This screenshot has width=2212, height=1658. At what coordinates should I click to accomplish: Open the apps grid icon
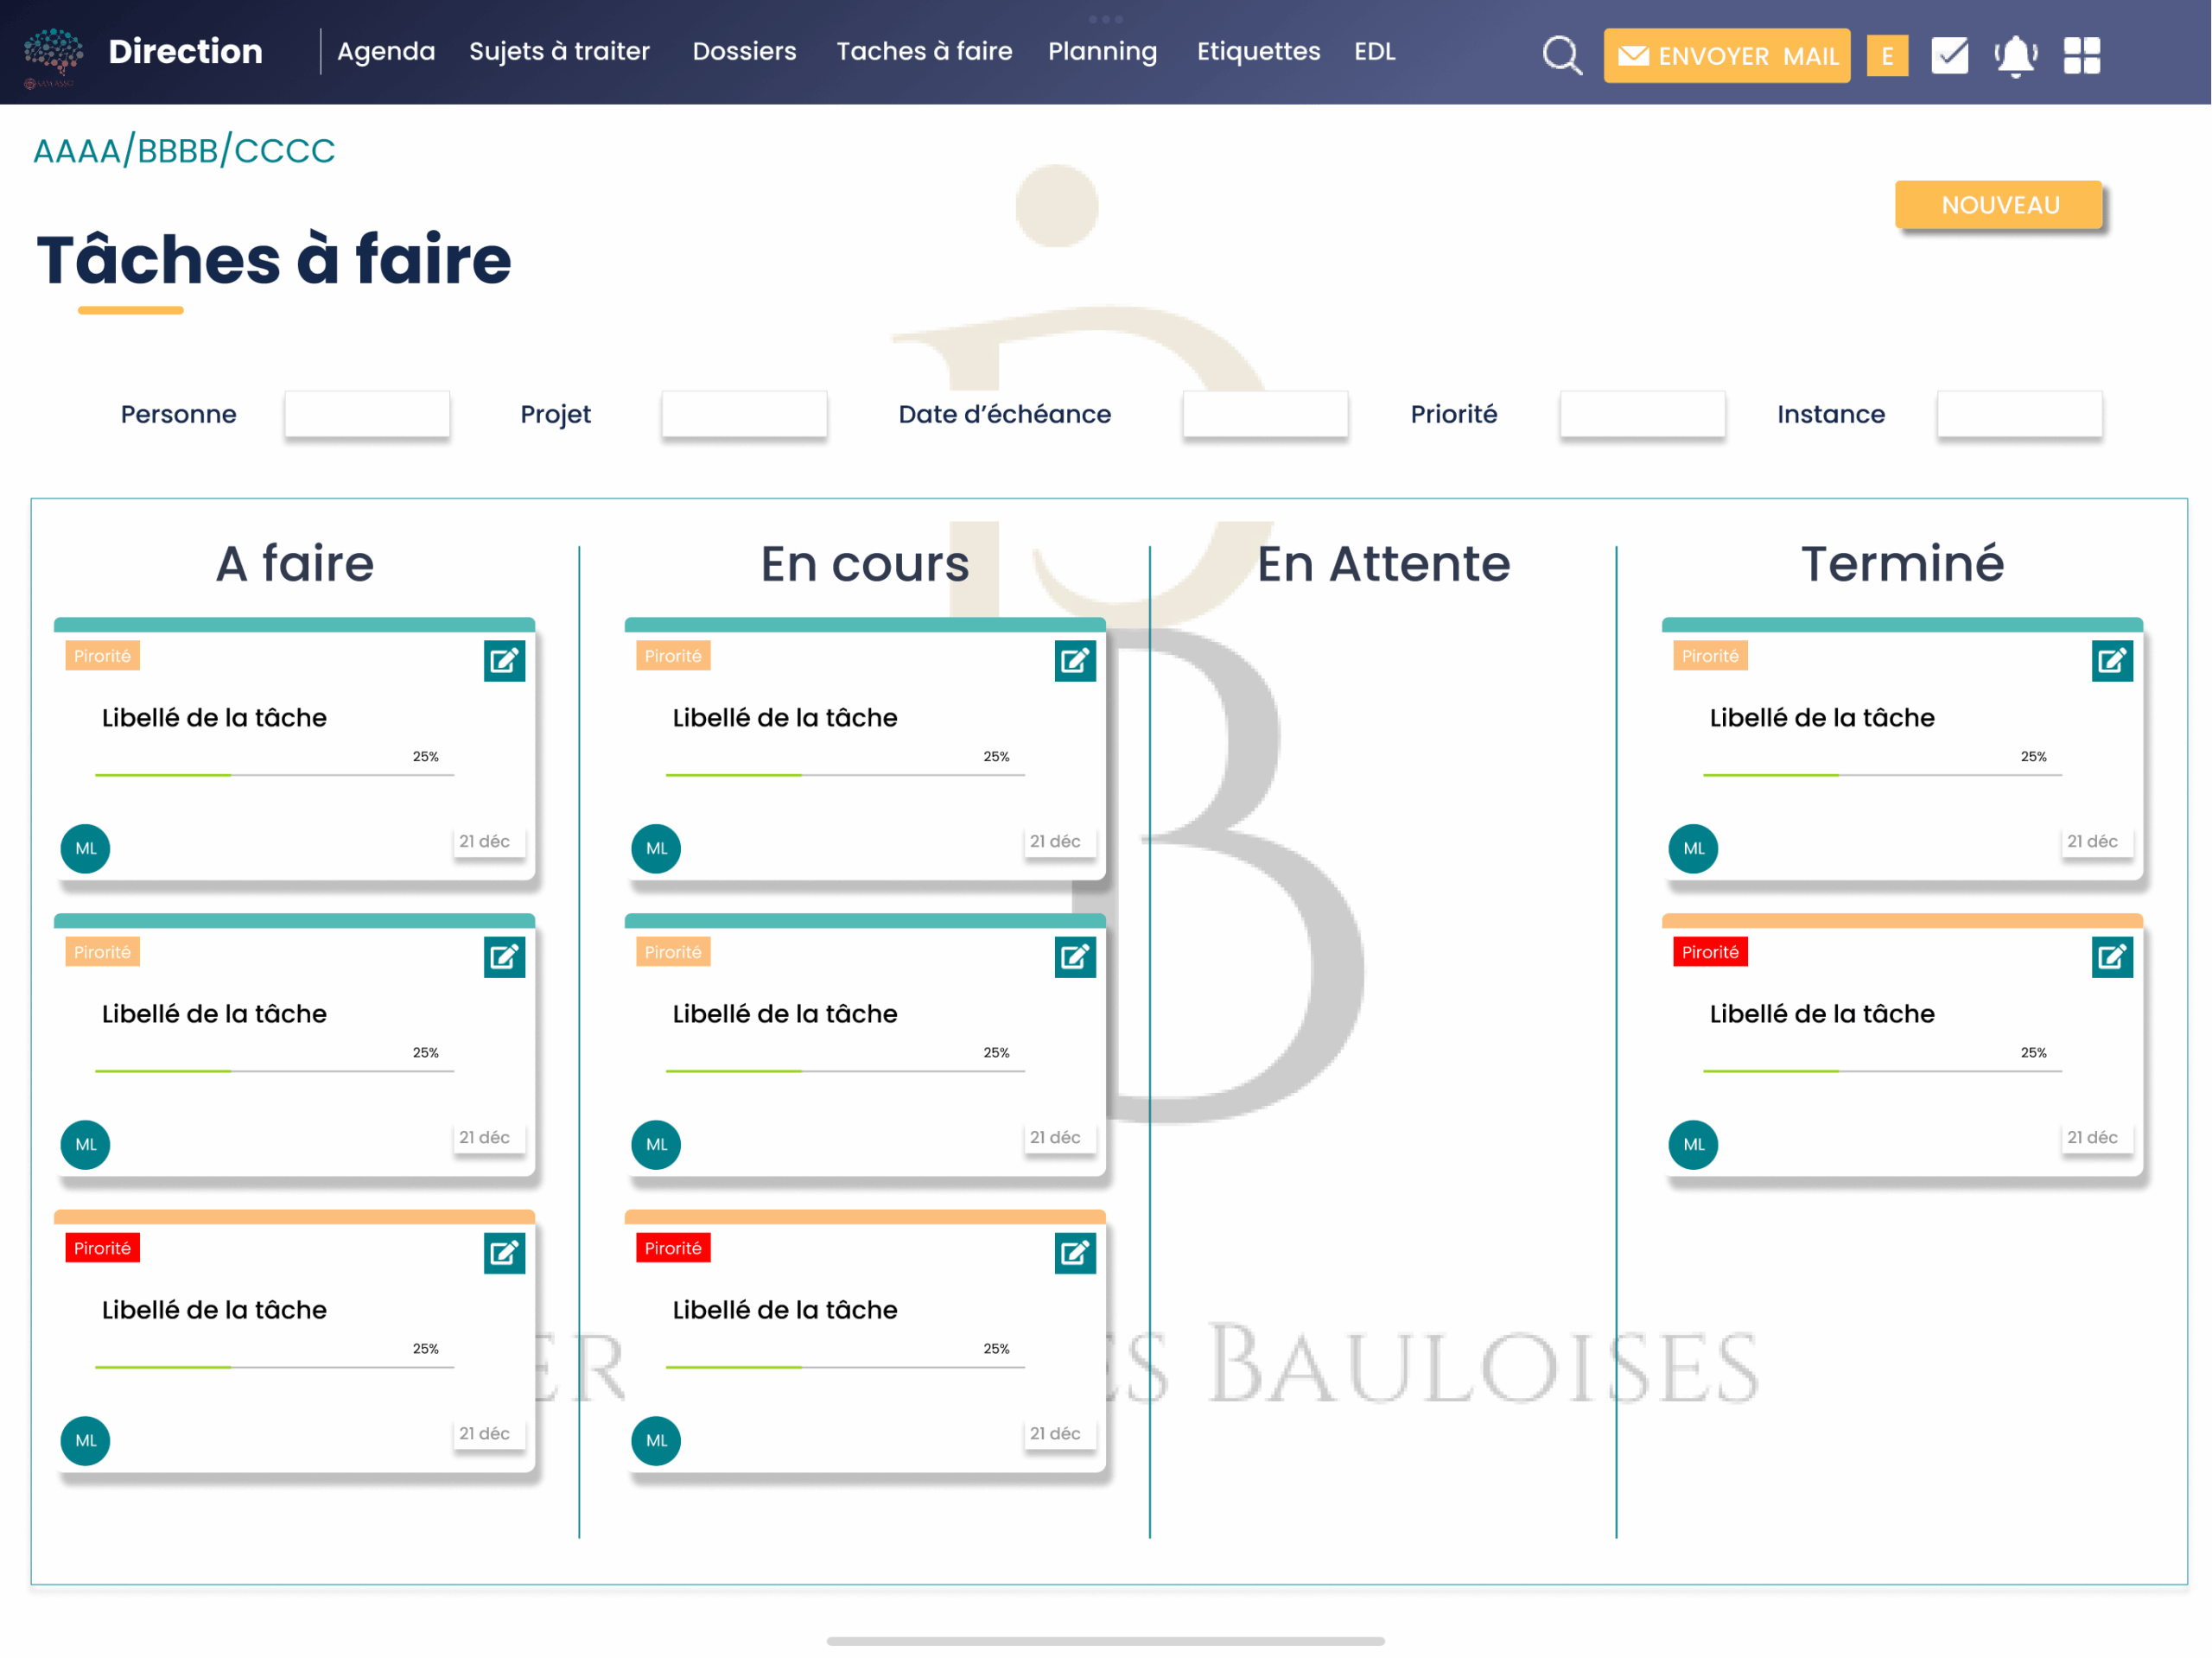2081,55
